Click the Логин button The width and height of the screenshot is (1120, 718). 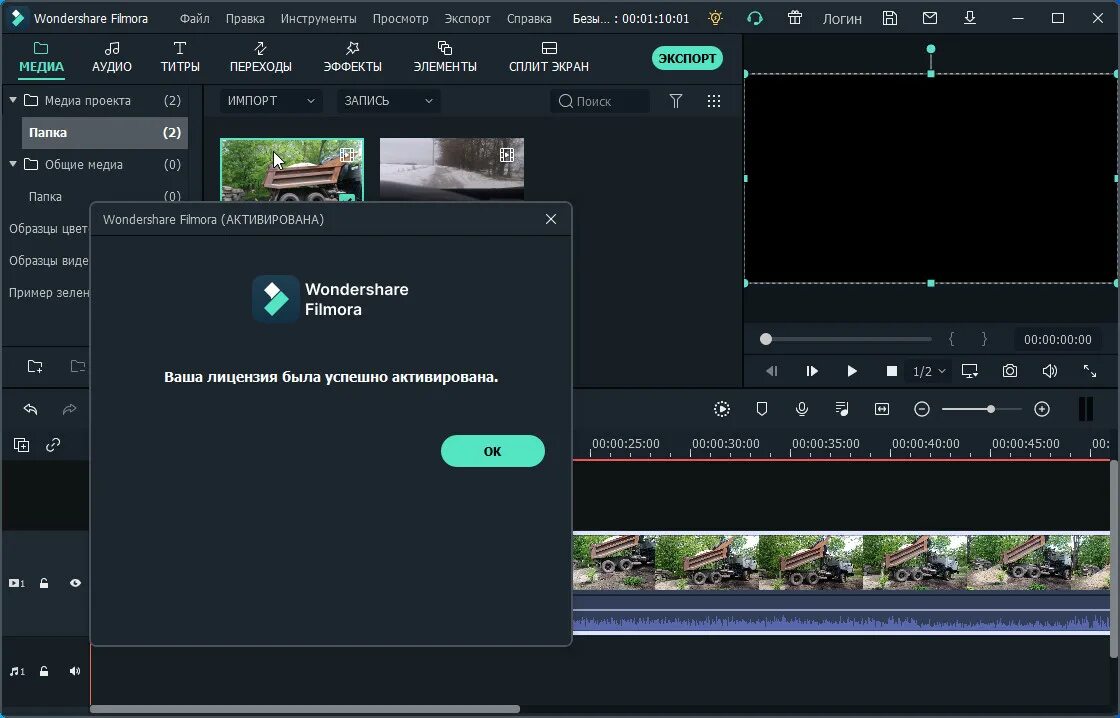pos(842,19)
